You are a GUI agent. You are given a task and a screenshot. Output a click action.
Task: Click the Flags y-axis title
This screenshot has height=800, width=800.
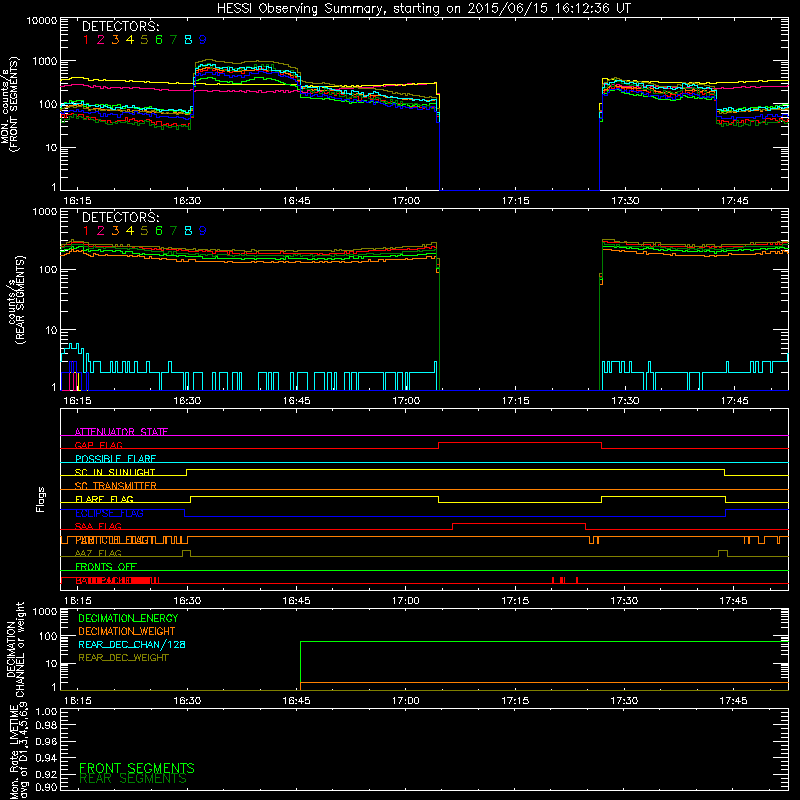tap(40, 499)
